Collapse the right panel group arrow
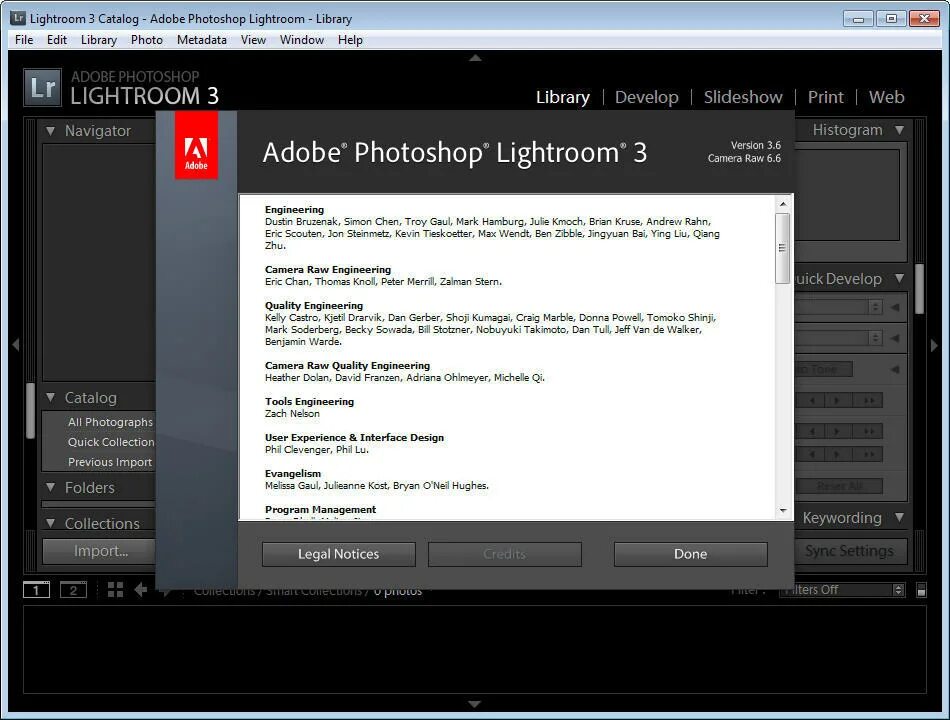 click(934, 345)
